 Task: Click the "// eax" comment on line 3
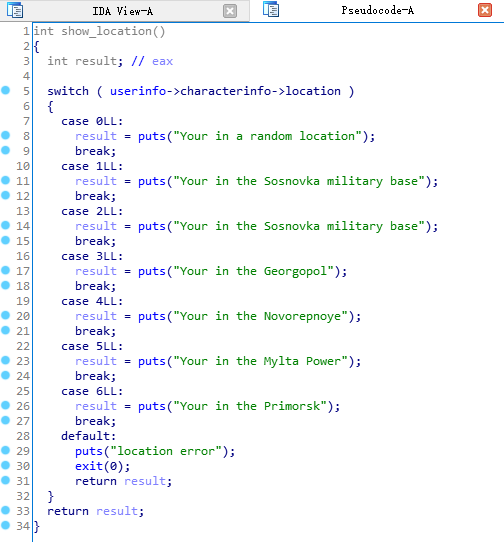coord(152,61)
